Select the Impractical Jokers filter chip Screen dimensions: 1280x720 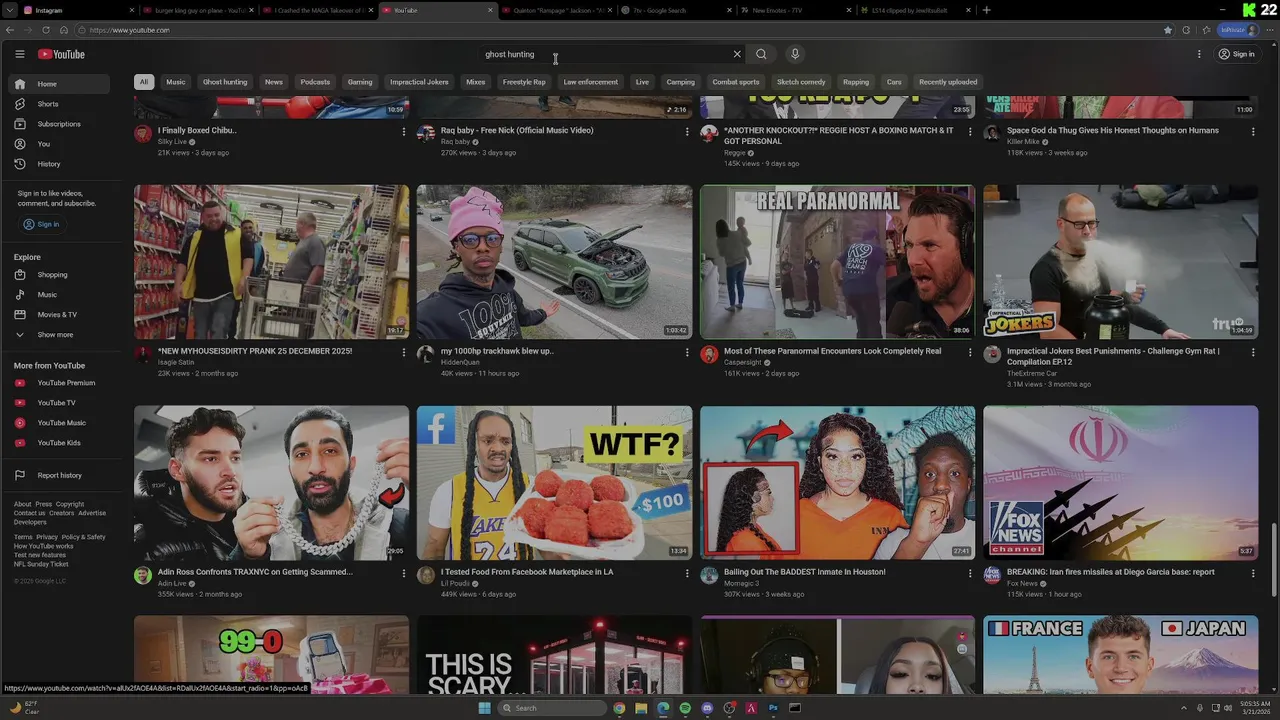pos(419,82)
